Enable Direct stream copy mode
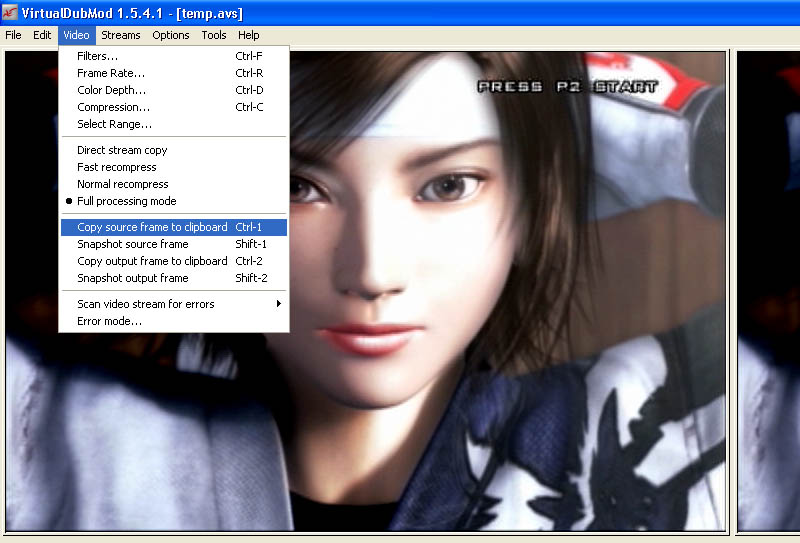Viewport: 800px width, 543px height. (x=174, y=150)
